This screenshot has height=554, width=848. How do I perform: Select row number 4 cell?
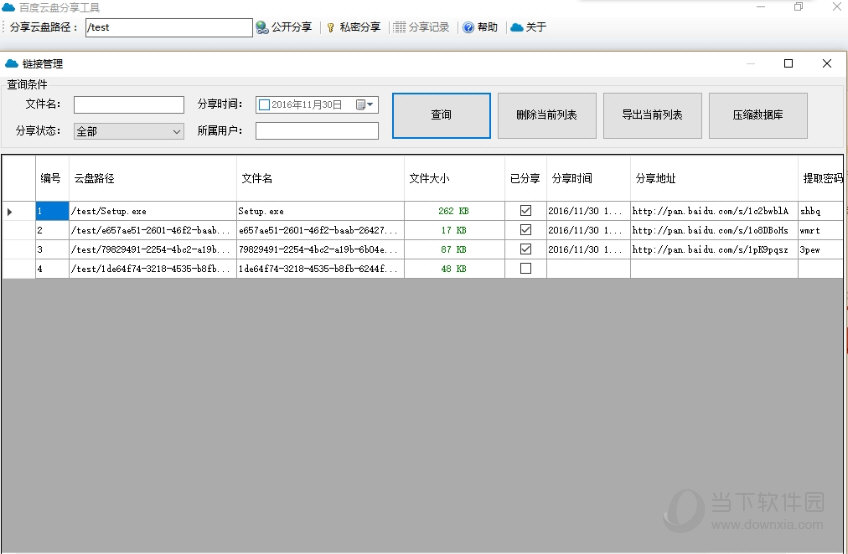(52, 269)
